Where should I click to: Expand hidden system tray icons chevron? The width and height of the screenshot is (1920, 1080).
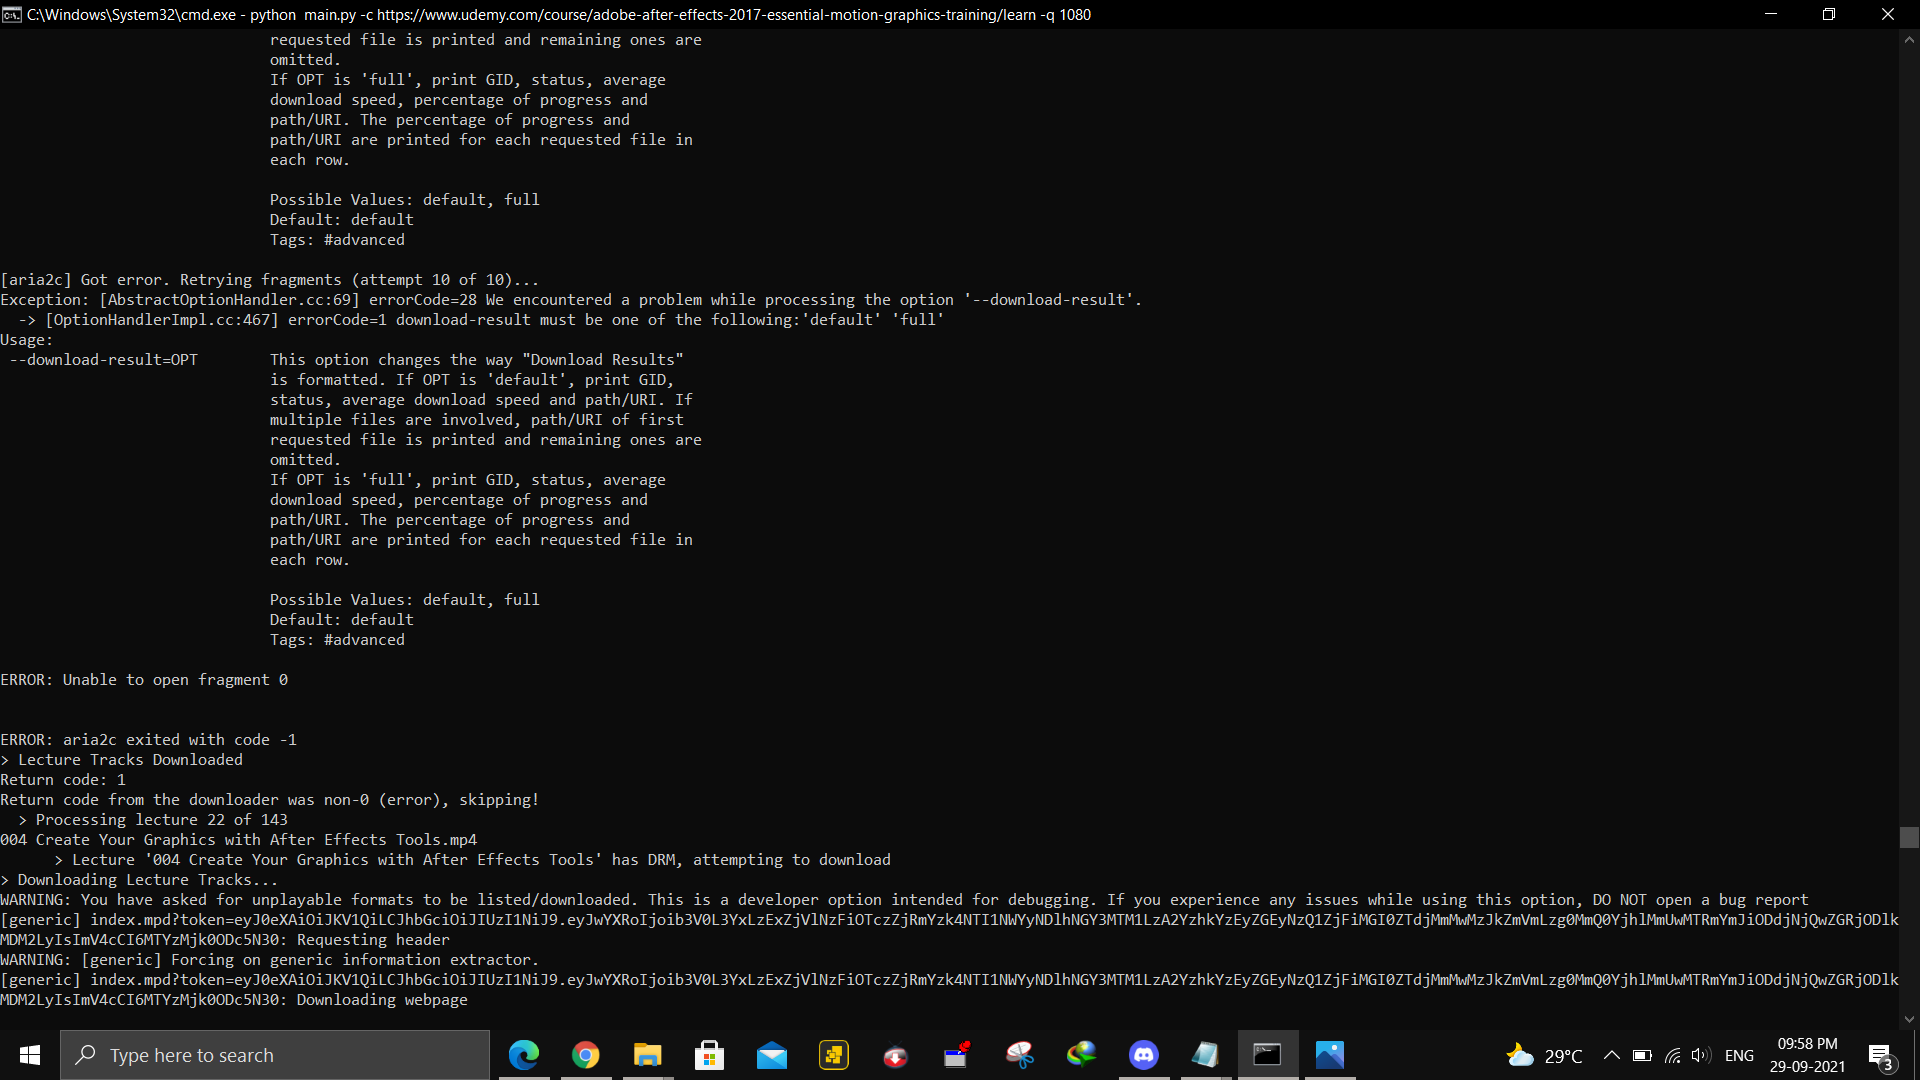pyautogui.click(x=1612, y=1055)
